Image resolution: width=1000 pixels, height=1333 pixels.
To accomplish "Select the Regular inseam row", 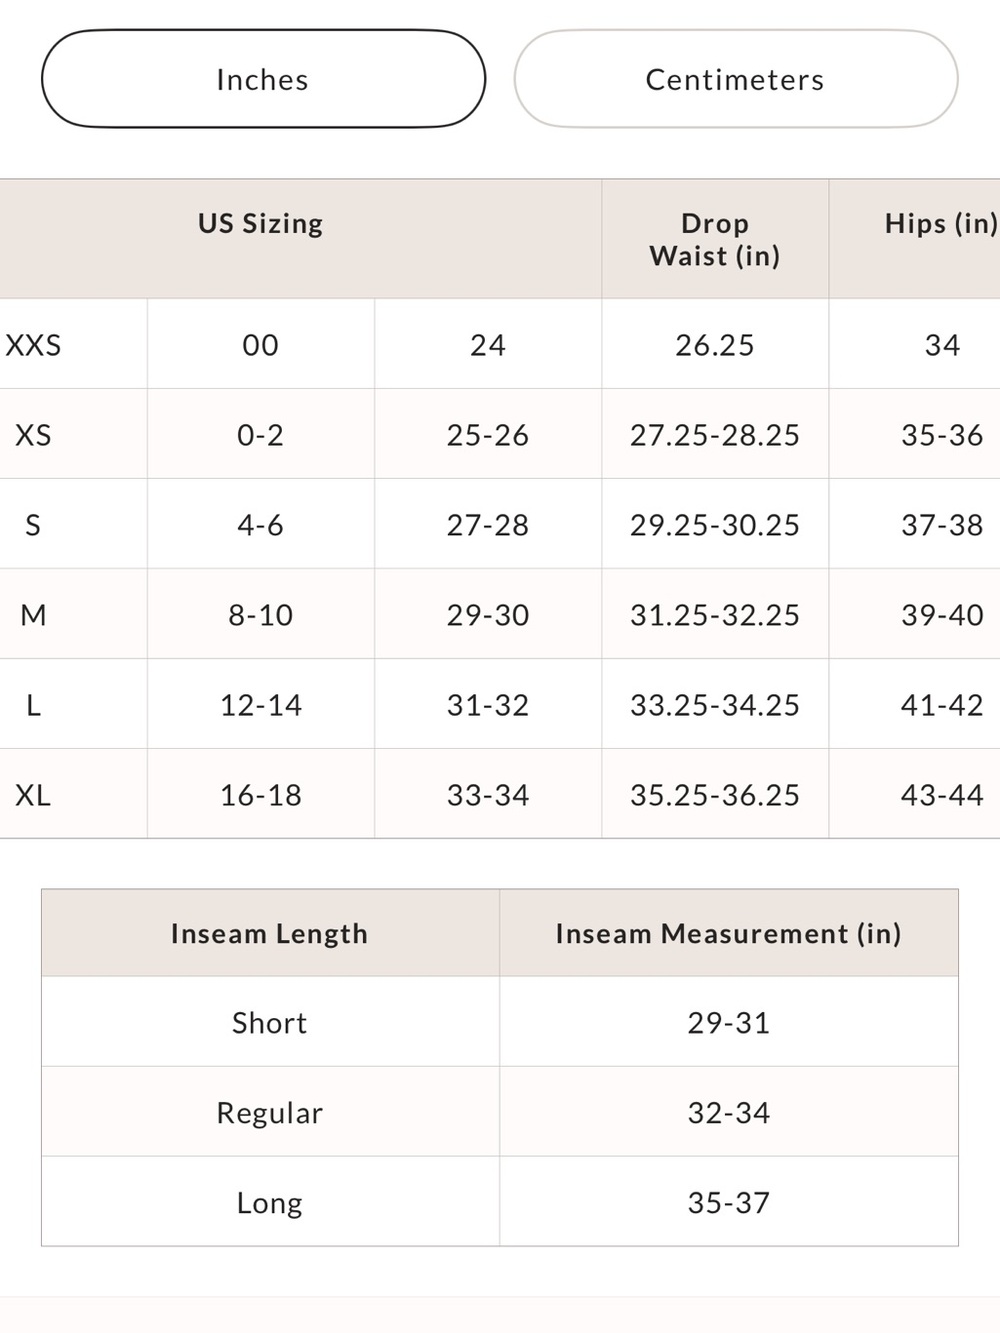I will [500, 1112].
